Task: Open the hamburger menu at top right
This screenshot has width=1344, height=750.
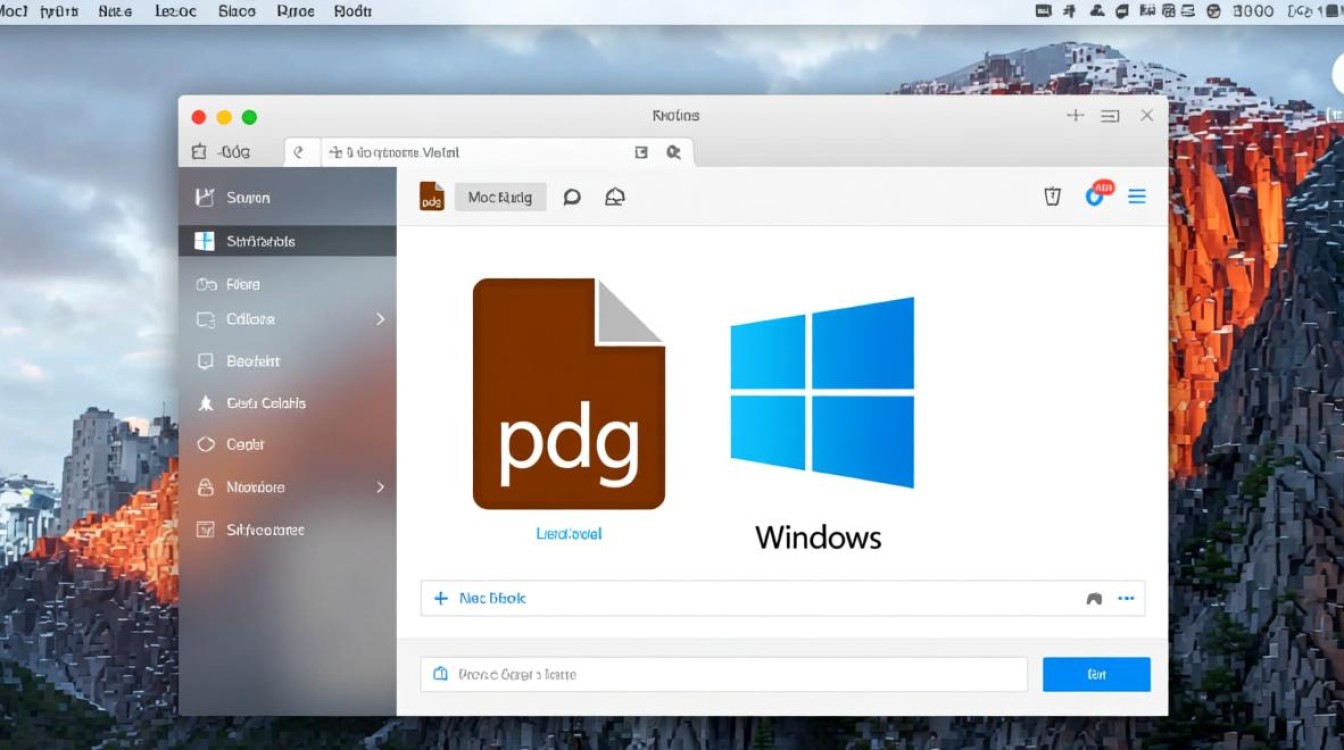Action: tap(1137, 197)
